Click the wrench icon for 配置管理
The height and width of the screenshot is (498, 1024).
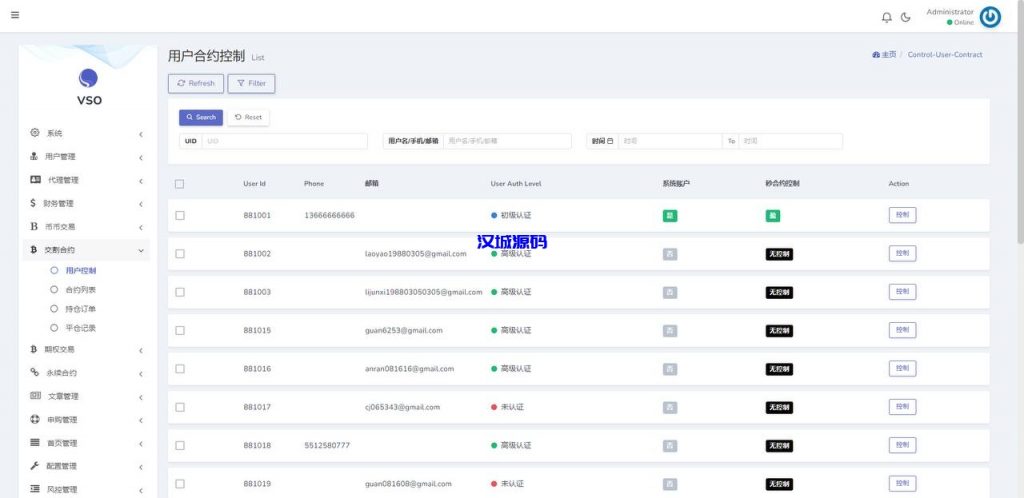[x=34, y=466]
